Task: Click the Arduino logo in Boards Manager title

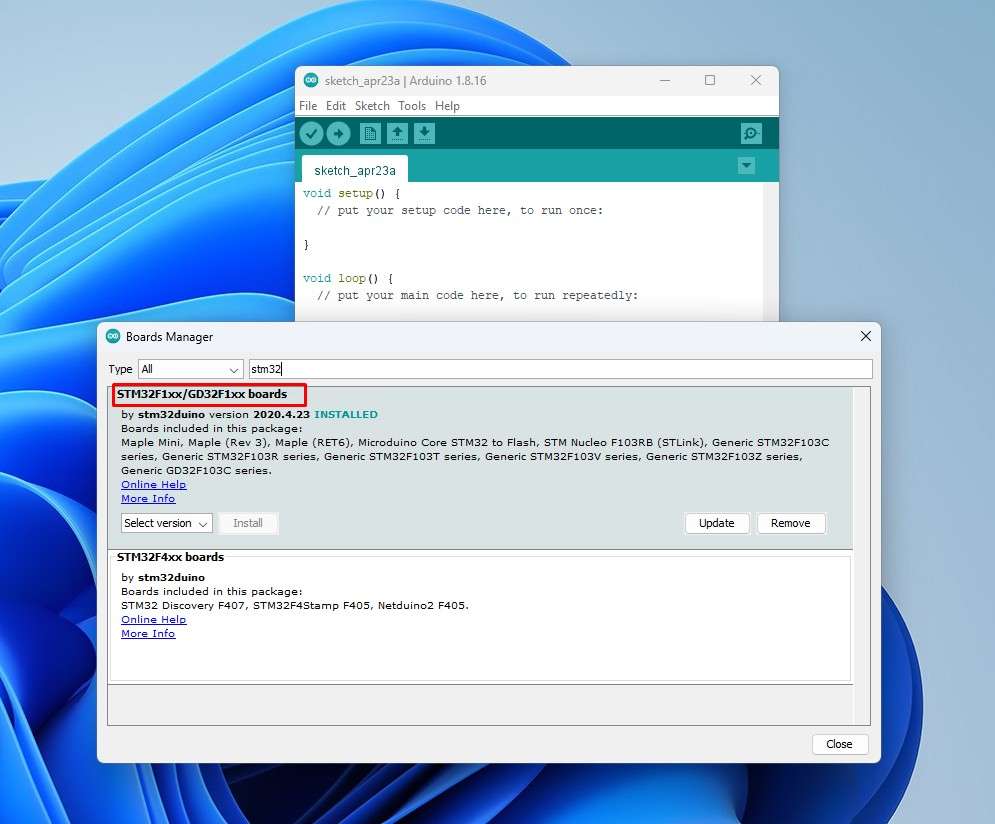Action: pyautogui.click(x=113, y=337)
